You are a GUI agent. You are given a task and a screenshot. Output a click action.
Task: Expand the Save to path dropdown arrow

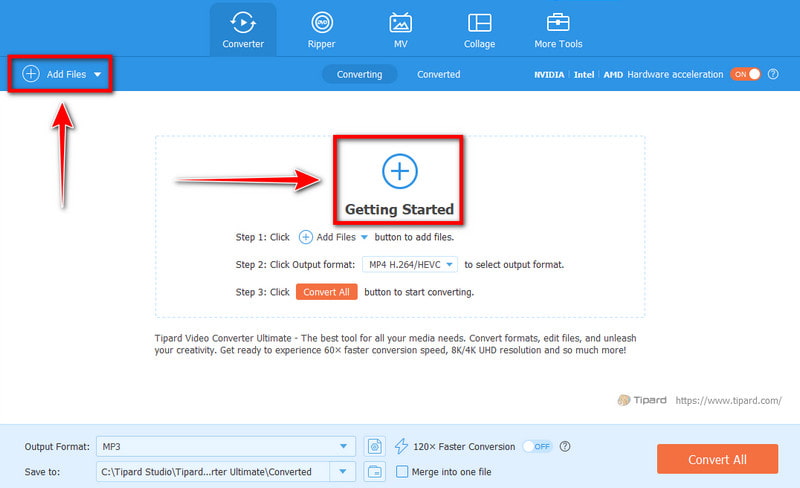pyautogui.click(x=343, y=472)
